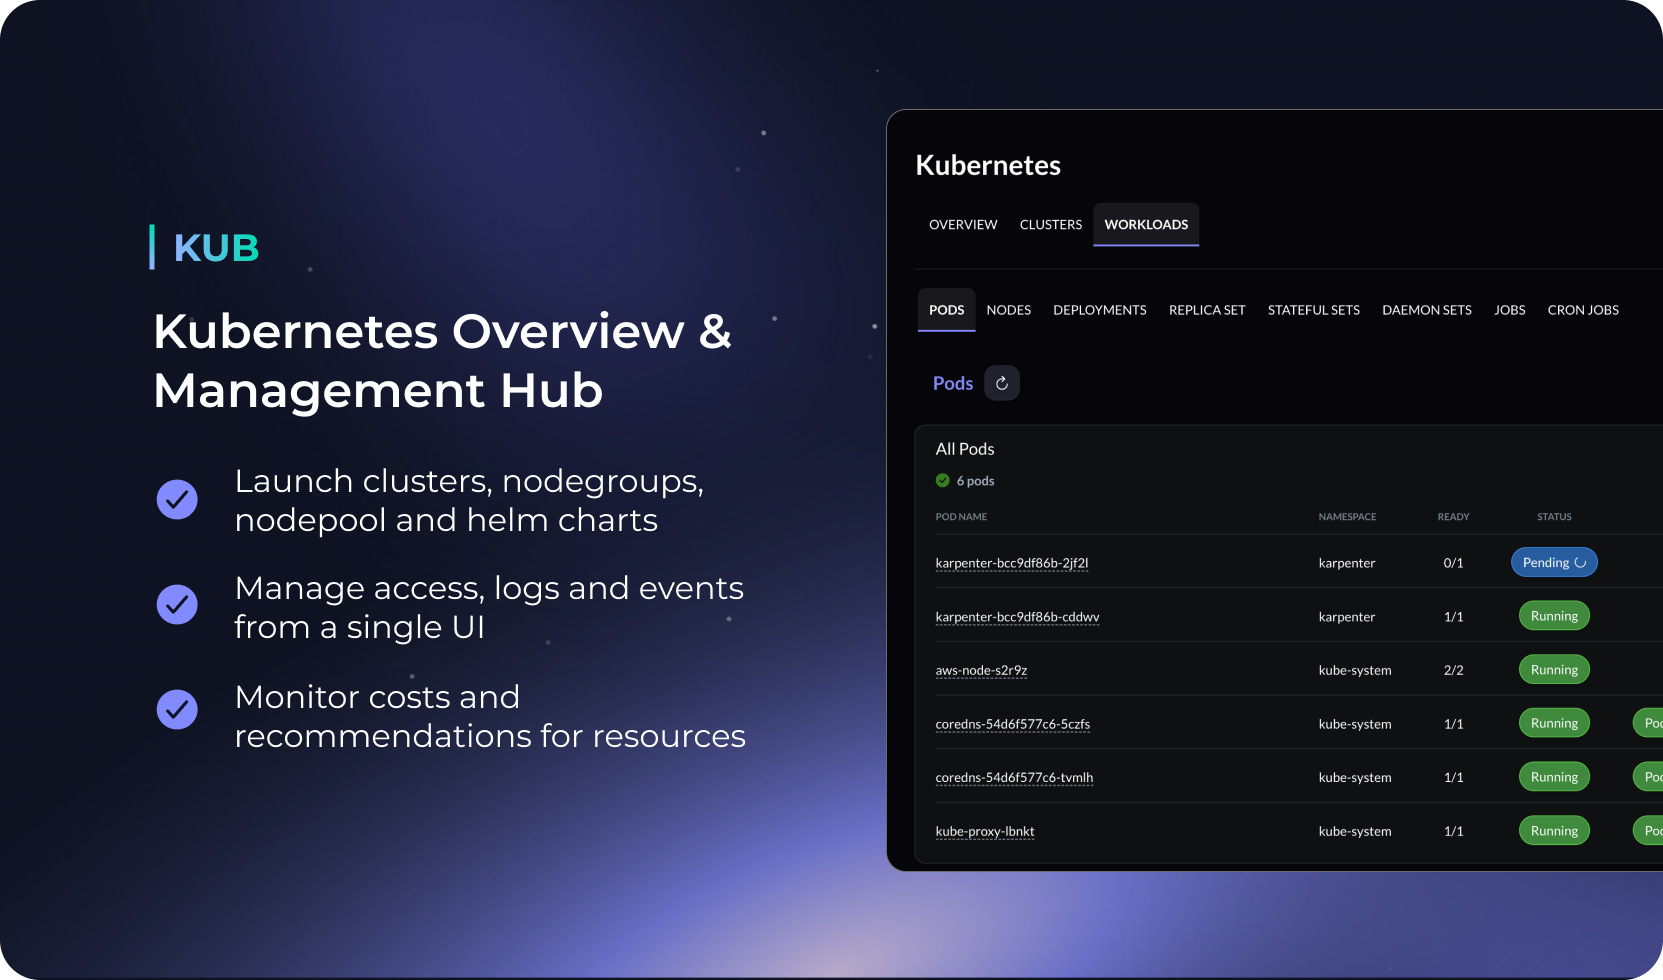Screen dimensions: 1663x980
Task: Open the Overview tab
Action: click(x=963, y=225)
